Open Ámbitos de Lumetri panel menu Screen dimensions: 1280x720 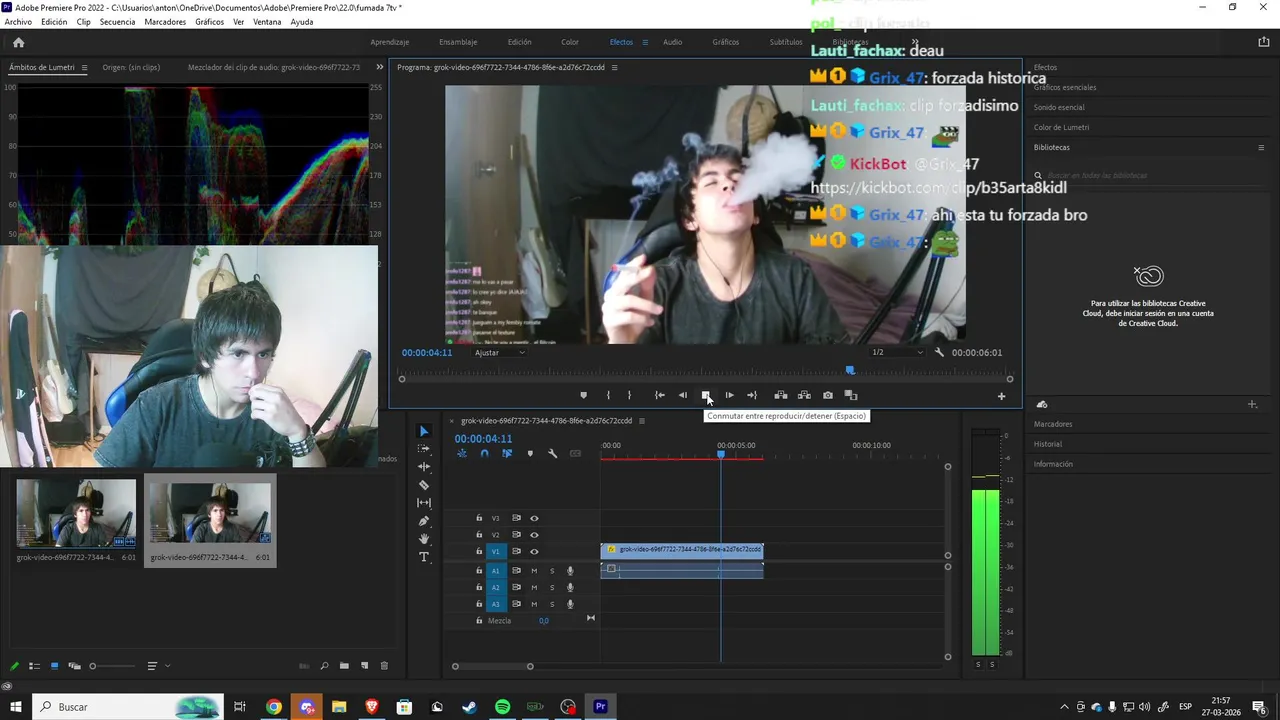84,67
